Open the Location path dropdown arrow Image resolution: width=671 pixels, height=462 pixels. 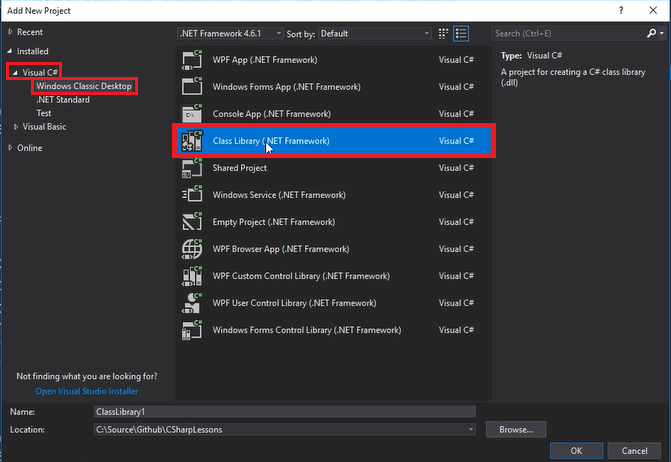(470, 429)
